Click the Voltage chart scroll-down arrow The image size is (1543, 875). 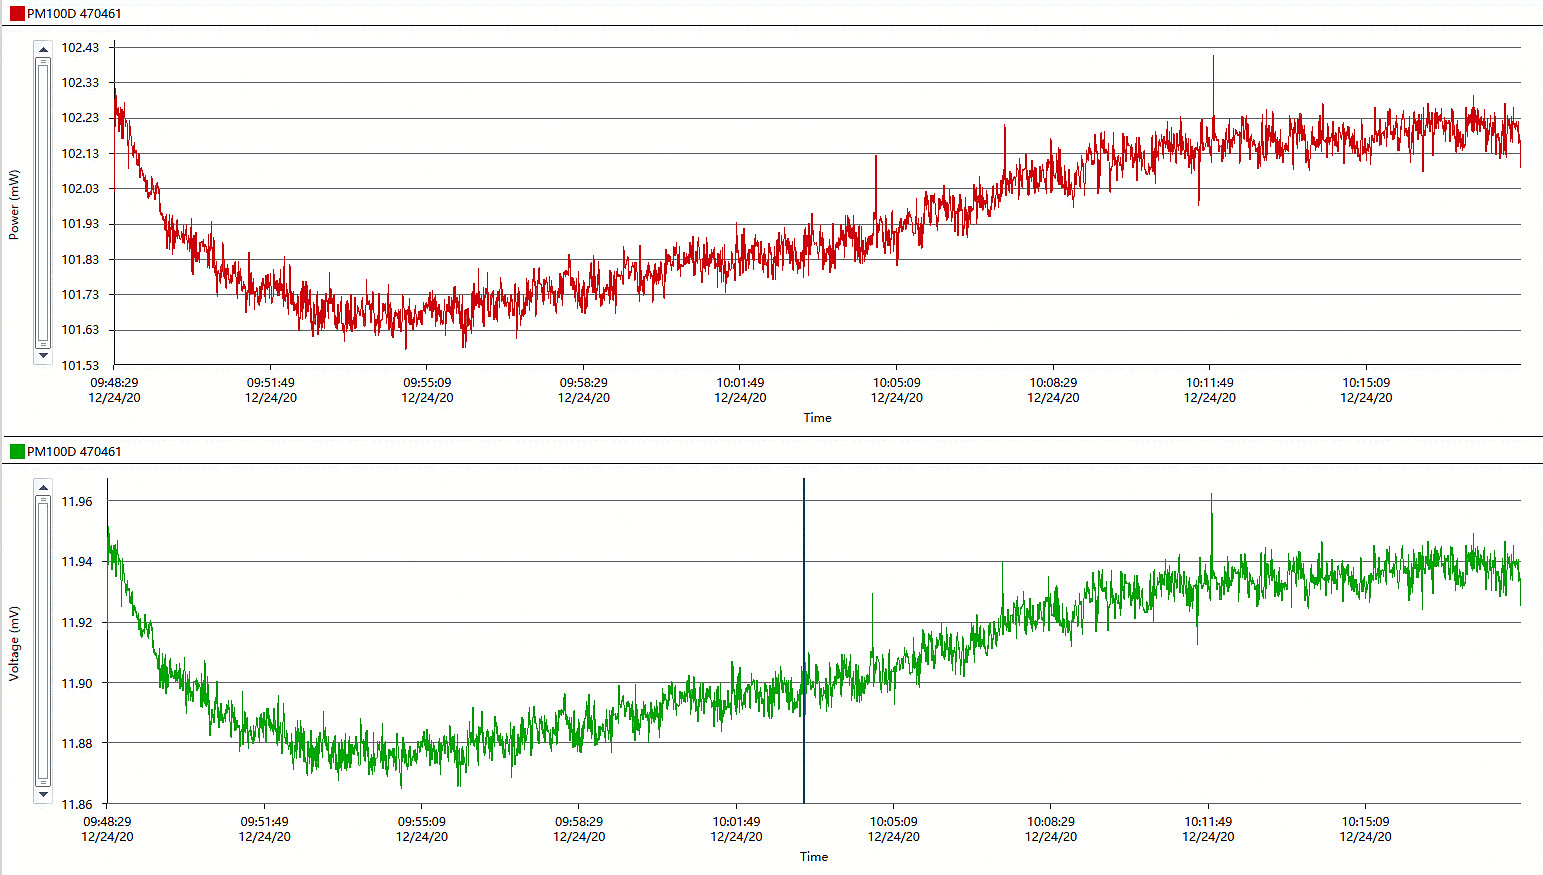pyautogui.click(x=43, y=795)
